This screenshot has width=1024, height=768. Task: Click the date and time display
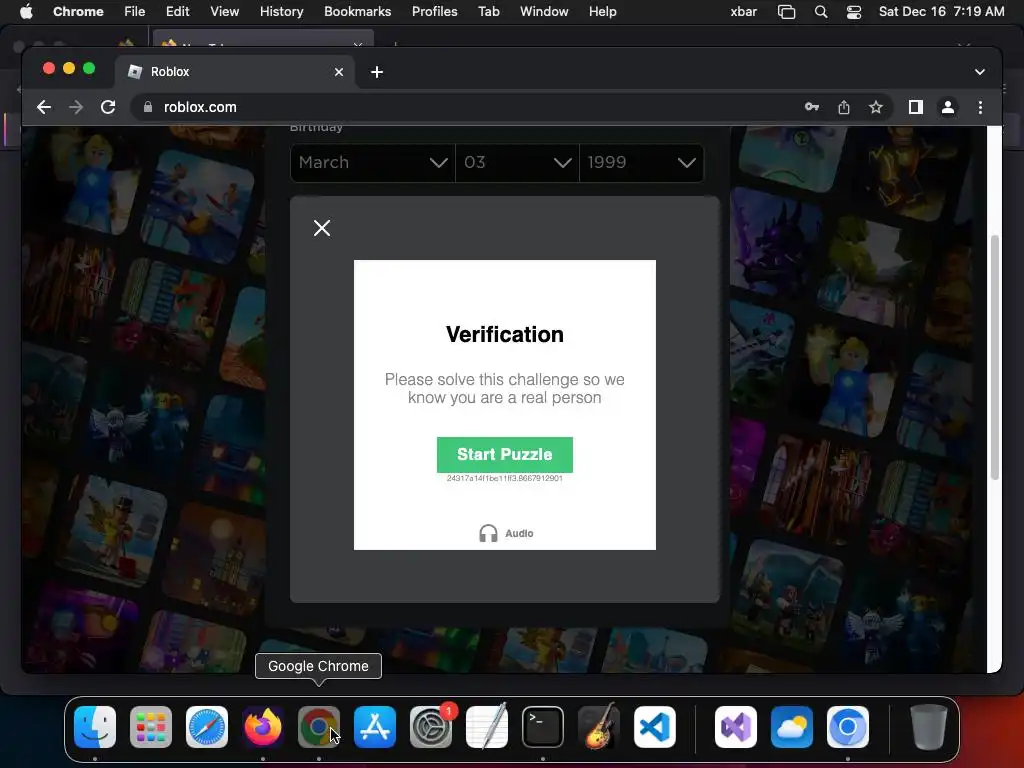pos(941,11)
